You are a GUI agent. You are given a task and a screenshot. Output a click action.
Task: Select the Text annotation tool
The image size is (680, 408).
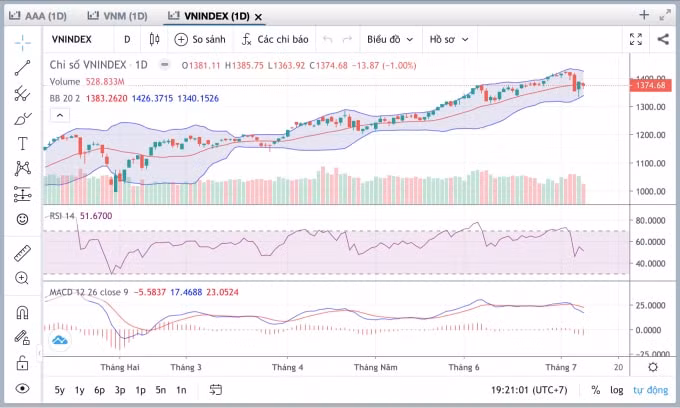(x=23, y=144)
